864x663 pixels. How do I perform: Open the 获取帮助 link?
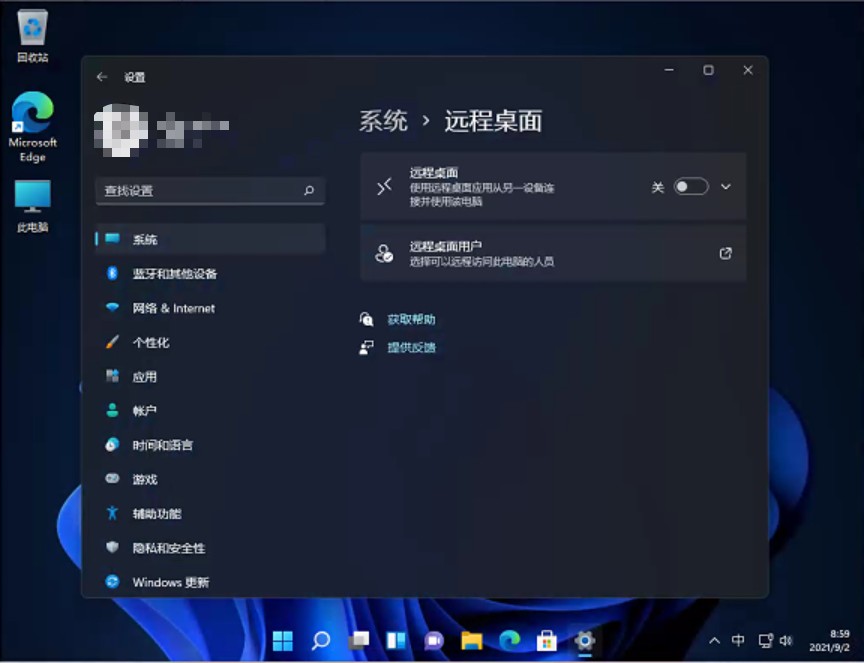[411, 320]
